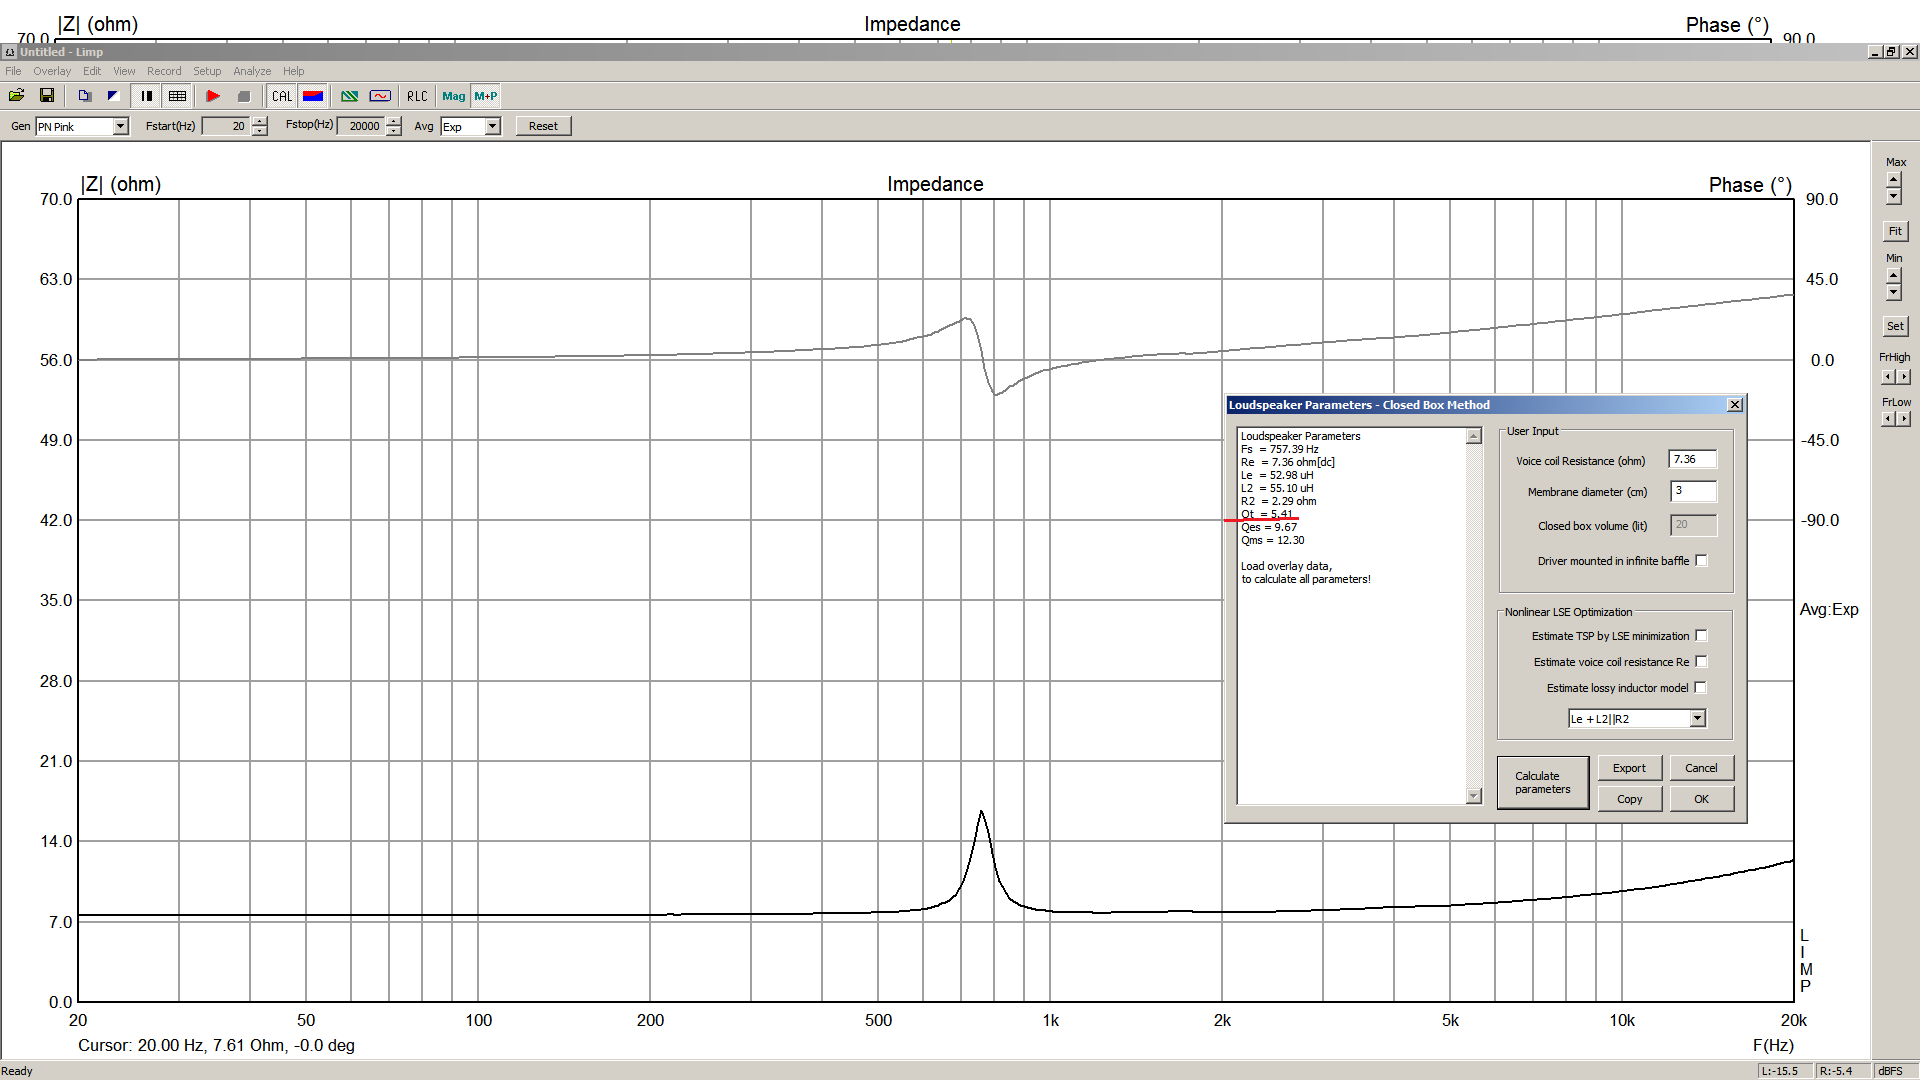
Task: Enable Driver mounted in infinite baffle checkbox
Action: pyautogui.click(x=1701, y=561)
